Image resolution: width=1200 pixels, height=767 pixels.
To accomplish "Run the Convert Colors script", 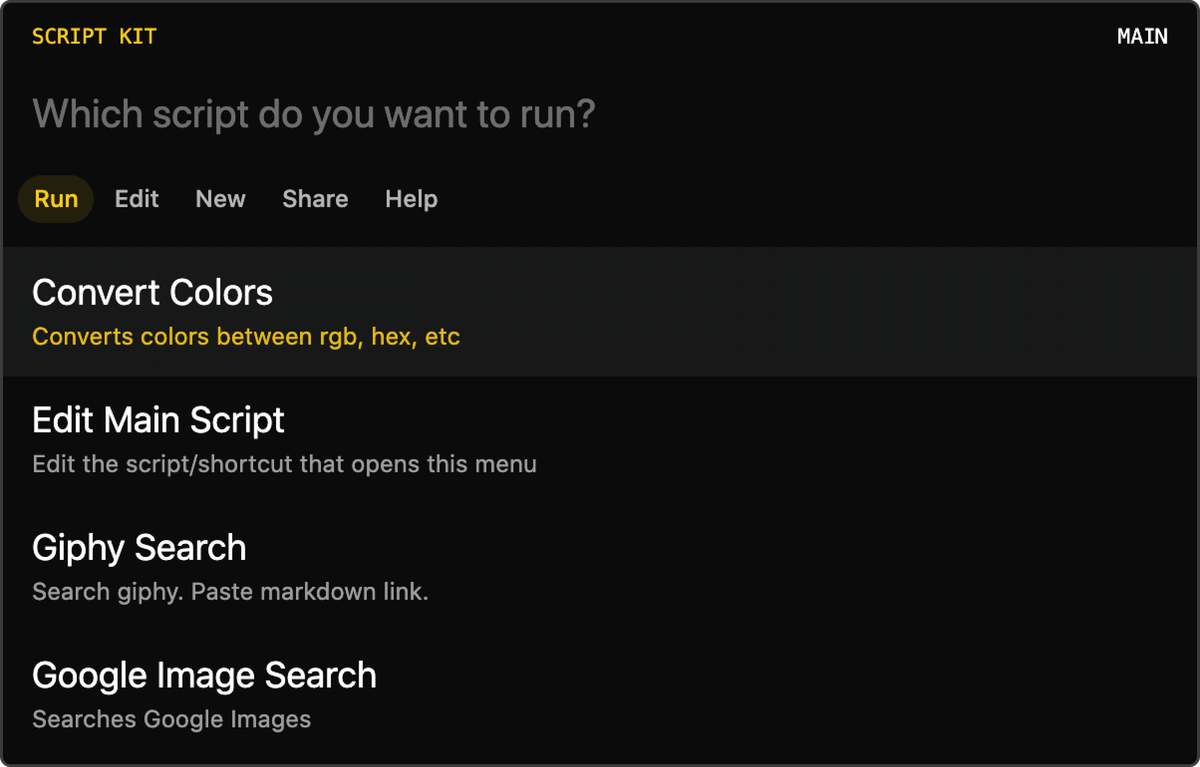I will pyautogui.click(x=600, y=312).
